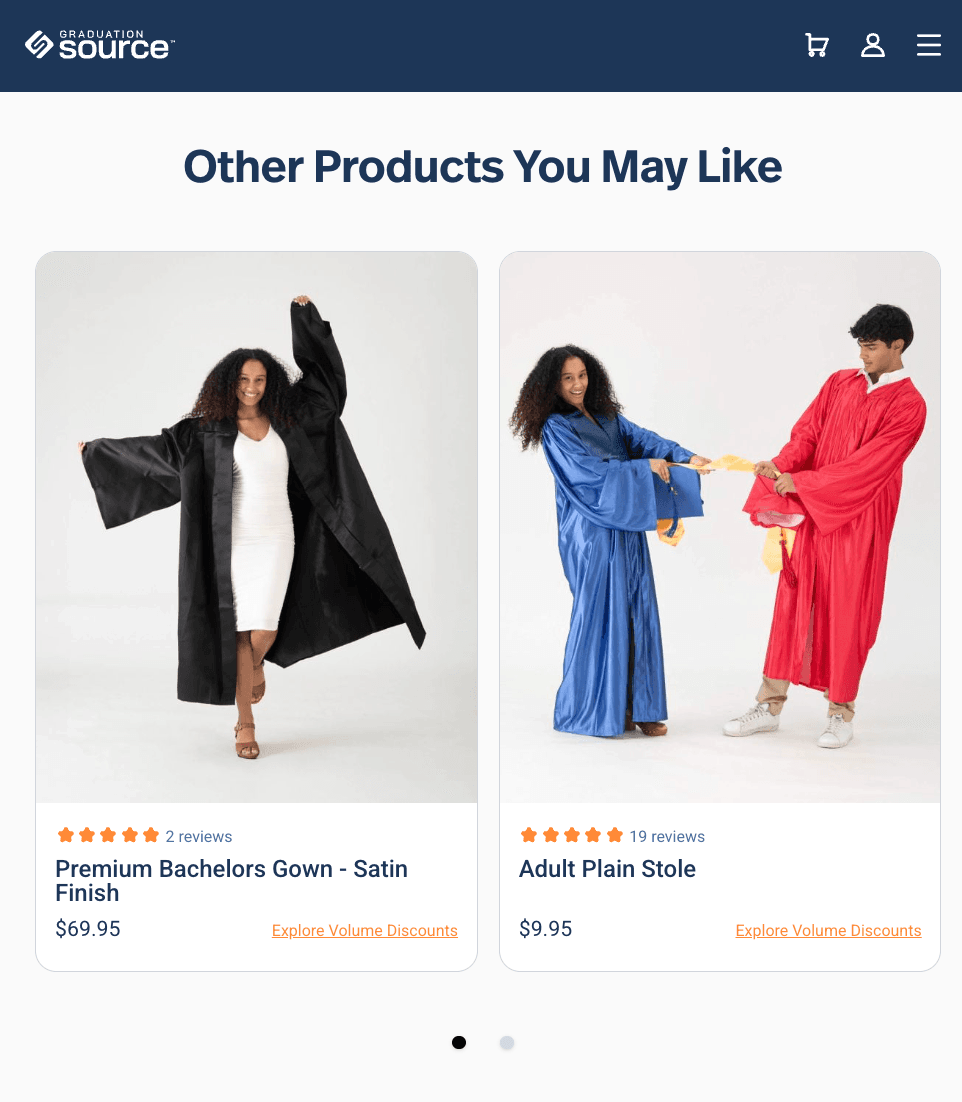The image size is (962, 1102).
Task: Open the hamburger menu
Action: click(x=928, y=45)
